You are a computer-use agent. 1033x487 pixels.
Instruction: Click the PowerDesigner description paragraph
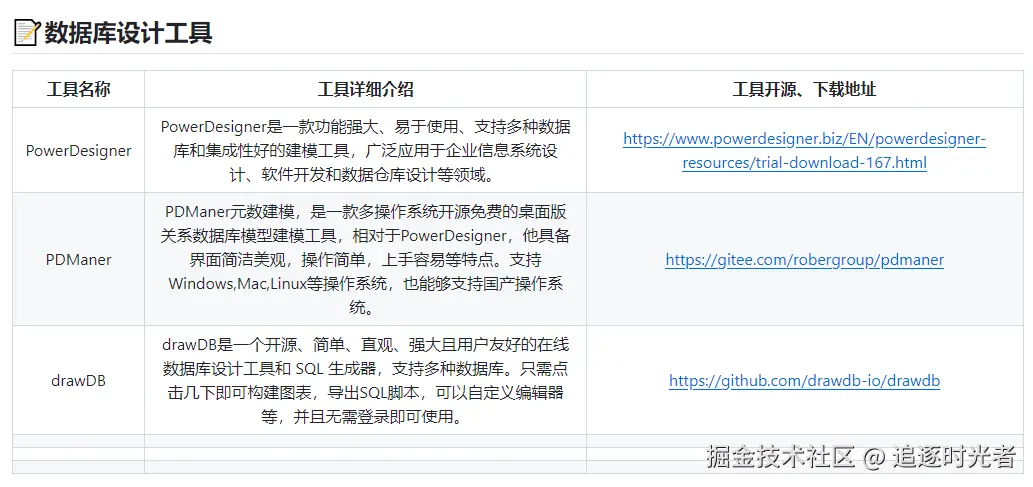point(366,150)
